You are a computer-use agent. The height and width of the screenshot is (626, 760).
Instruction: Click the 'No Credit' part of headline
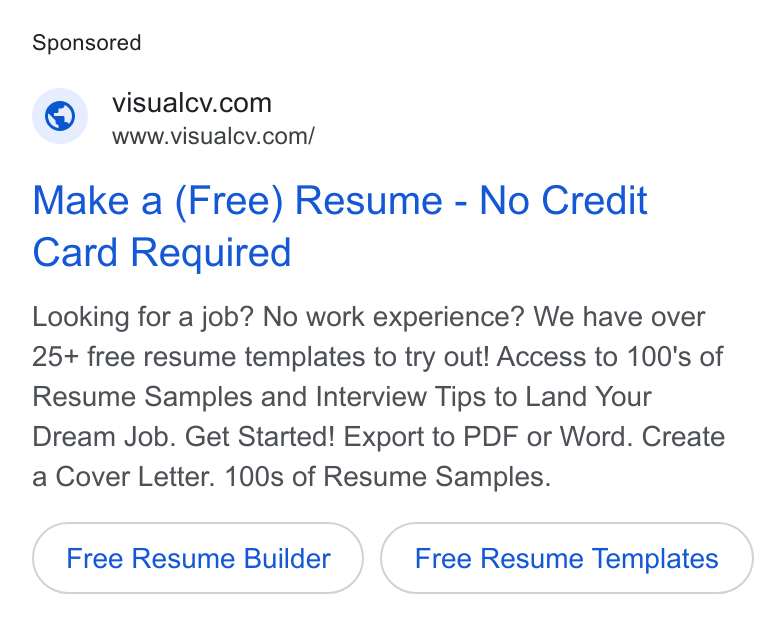pyautogui.click(x=563, y=200)
